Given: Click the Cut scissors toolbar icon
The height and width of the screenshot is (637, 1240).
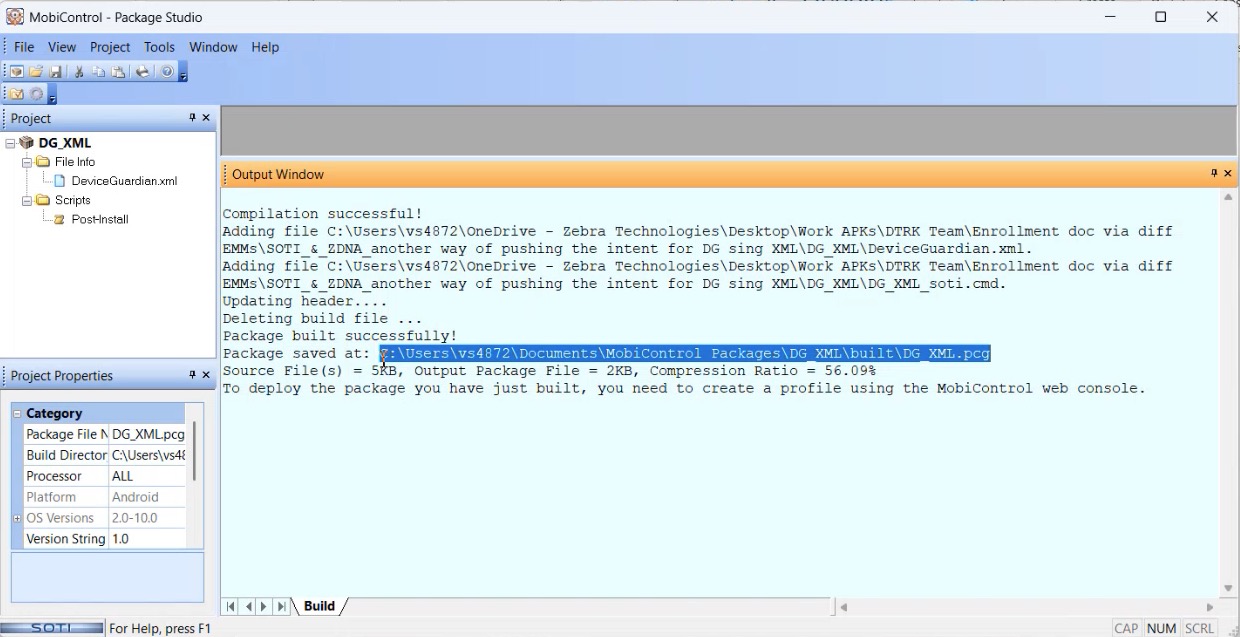Looking at the screenshot, I should click(x=79, y=72).
